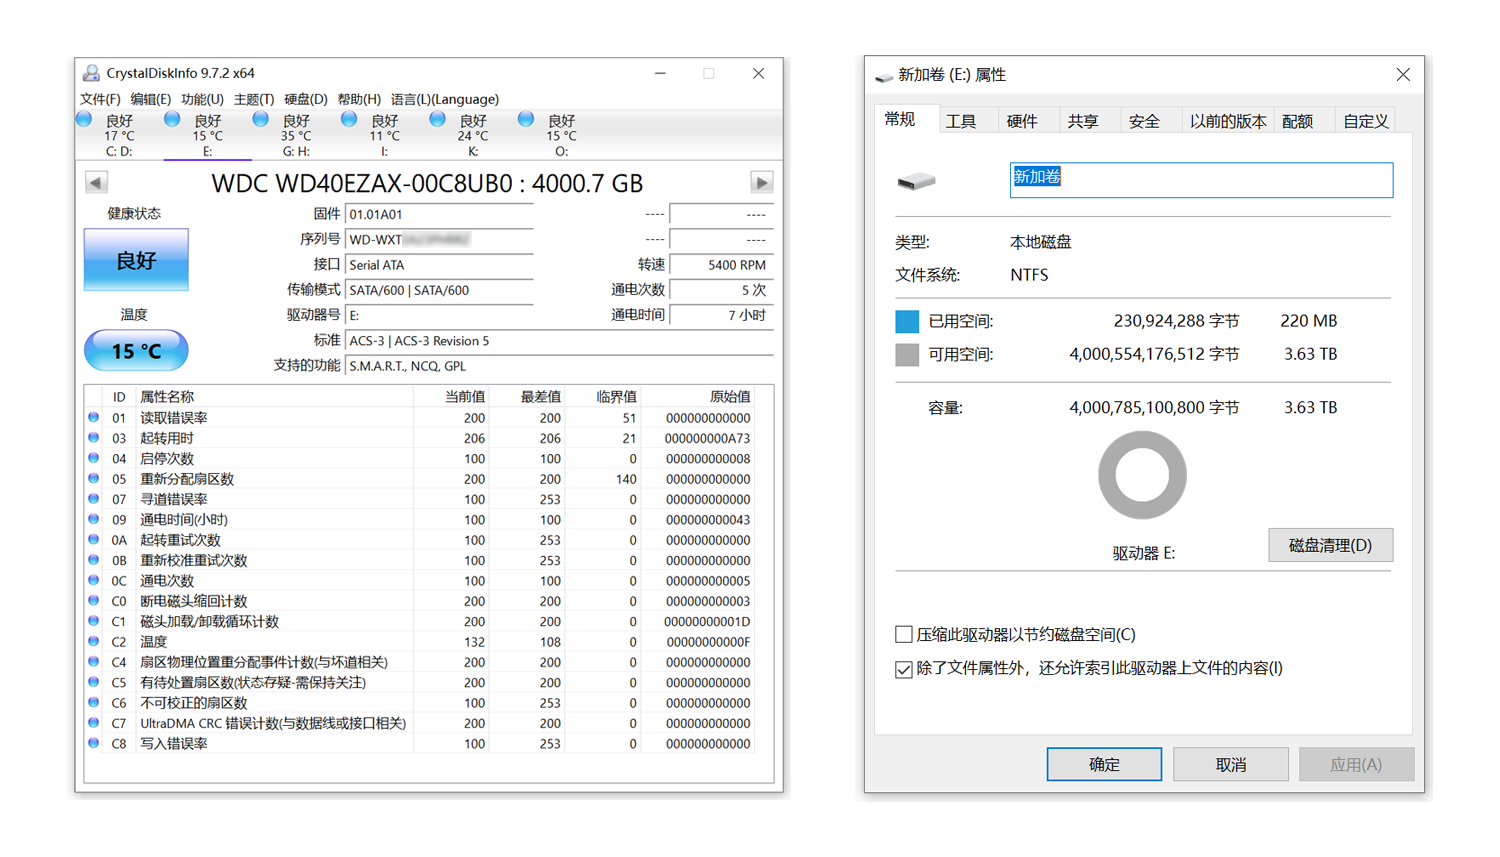This screenshot has height=857, width=1500.
Task: Click the I: disk status indicator
Action: click(x=349, y=120)
